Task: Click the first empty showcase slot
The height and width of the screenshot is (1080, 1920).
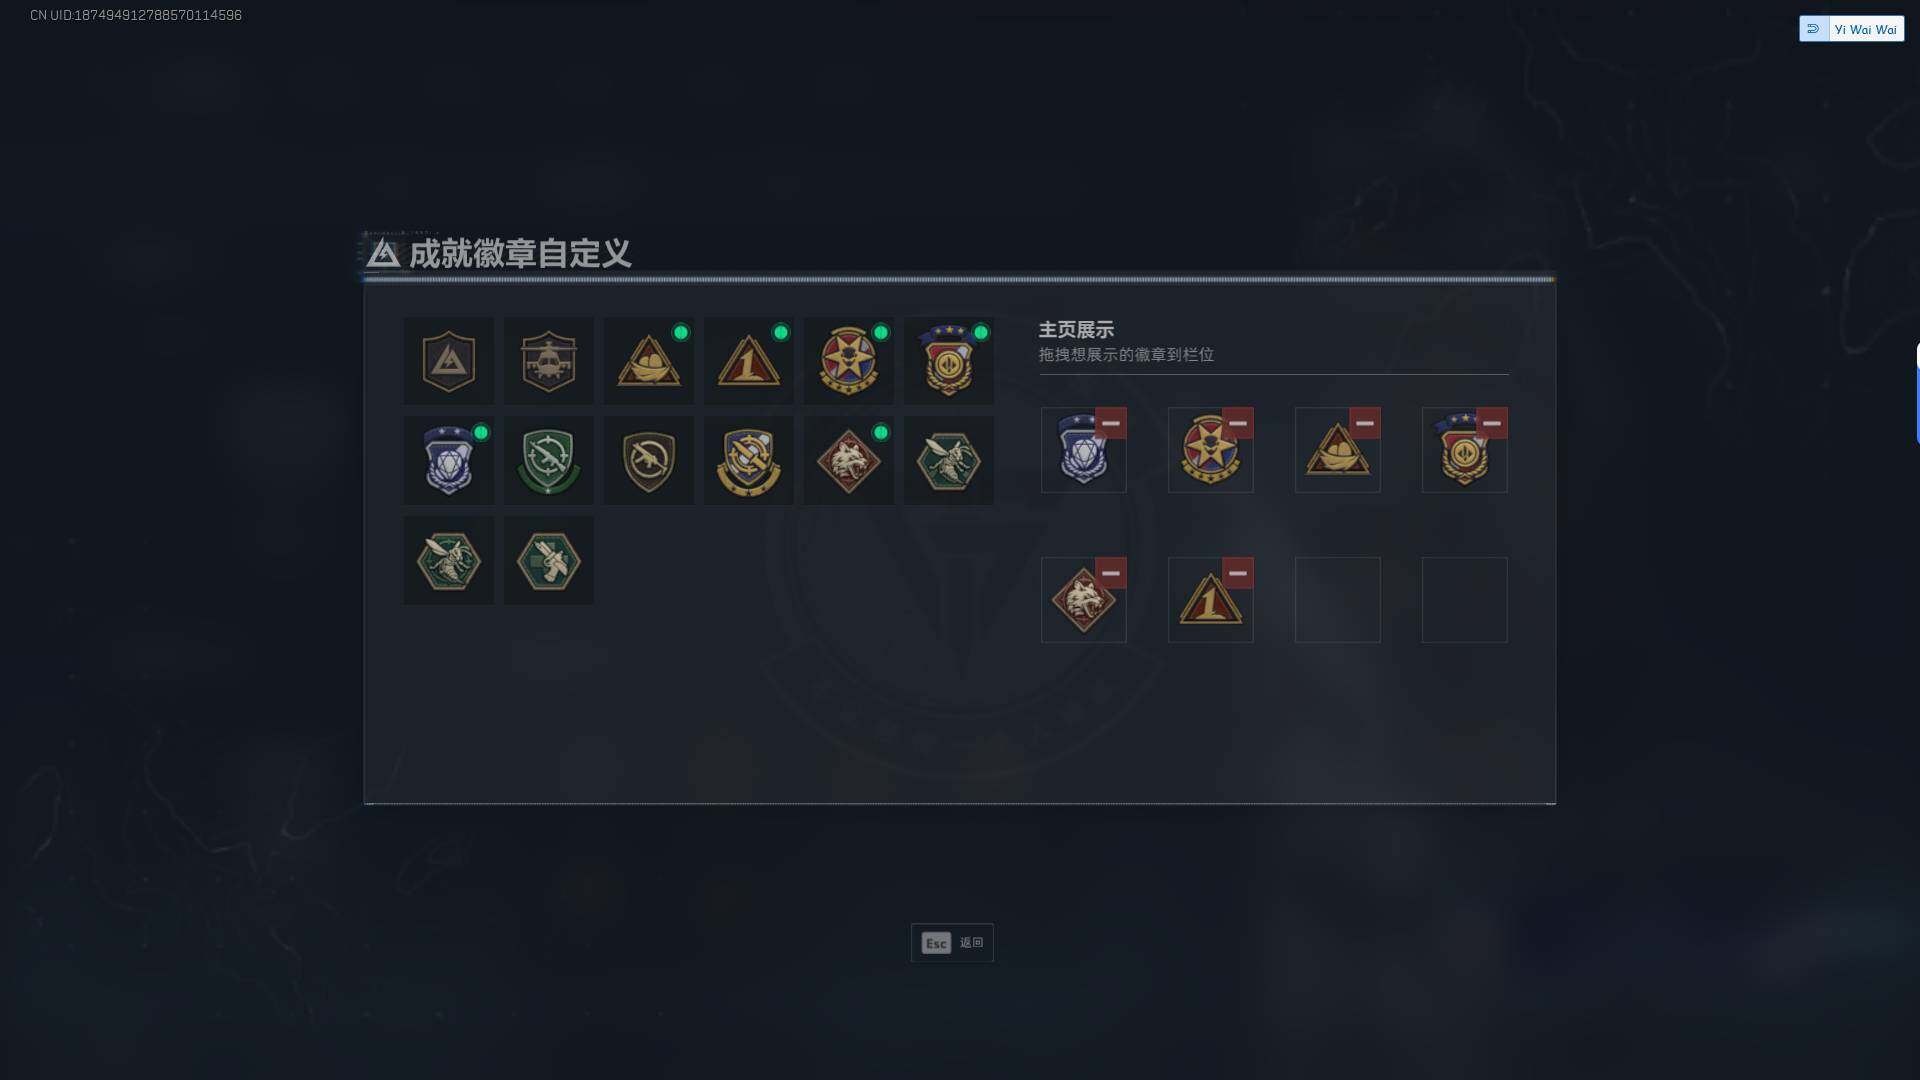Action: pos(1338,600)
